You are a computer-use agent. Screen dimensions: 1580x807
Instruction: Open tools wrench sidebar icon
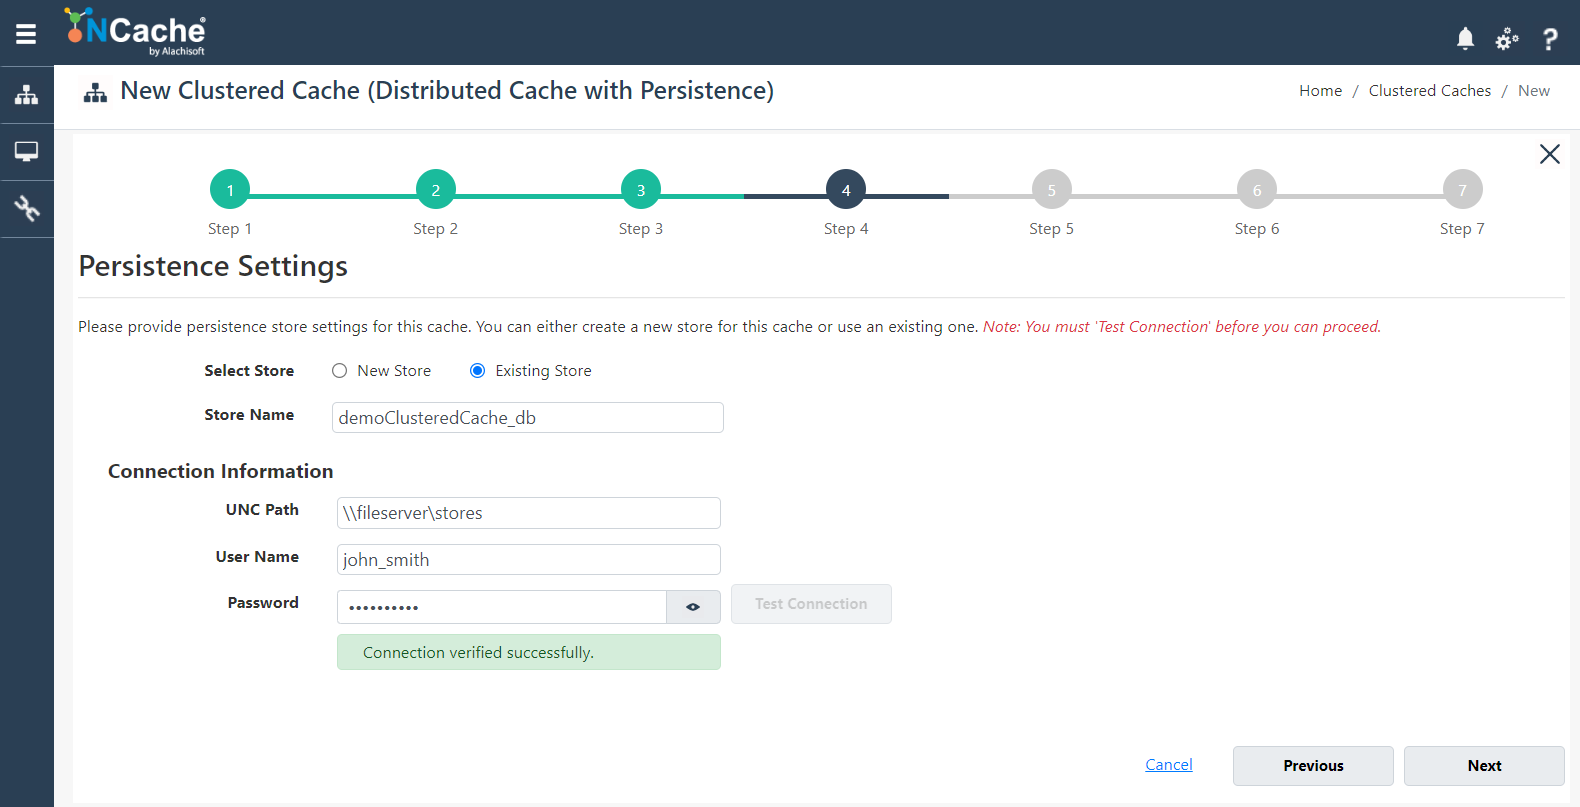(27, 209)
